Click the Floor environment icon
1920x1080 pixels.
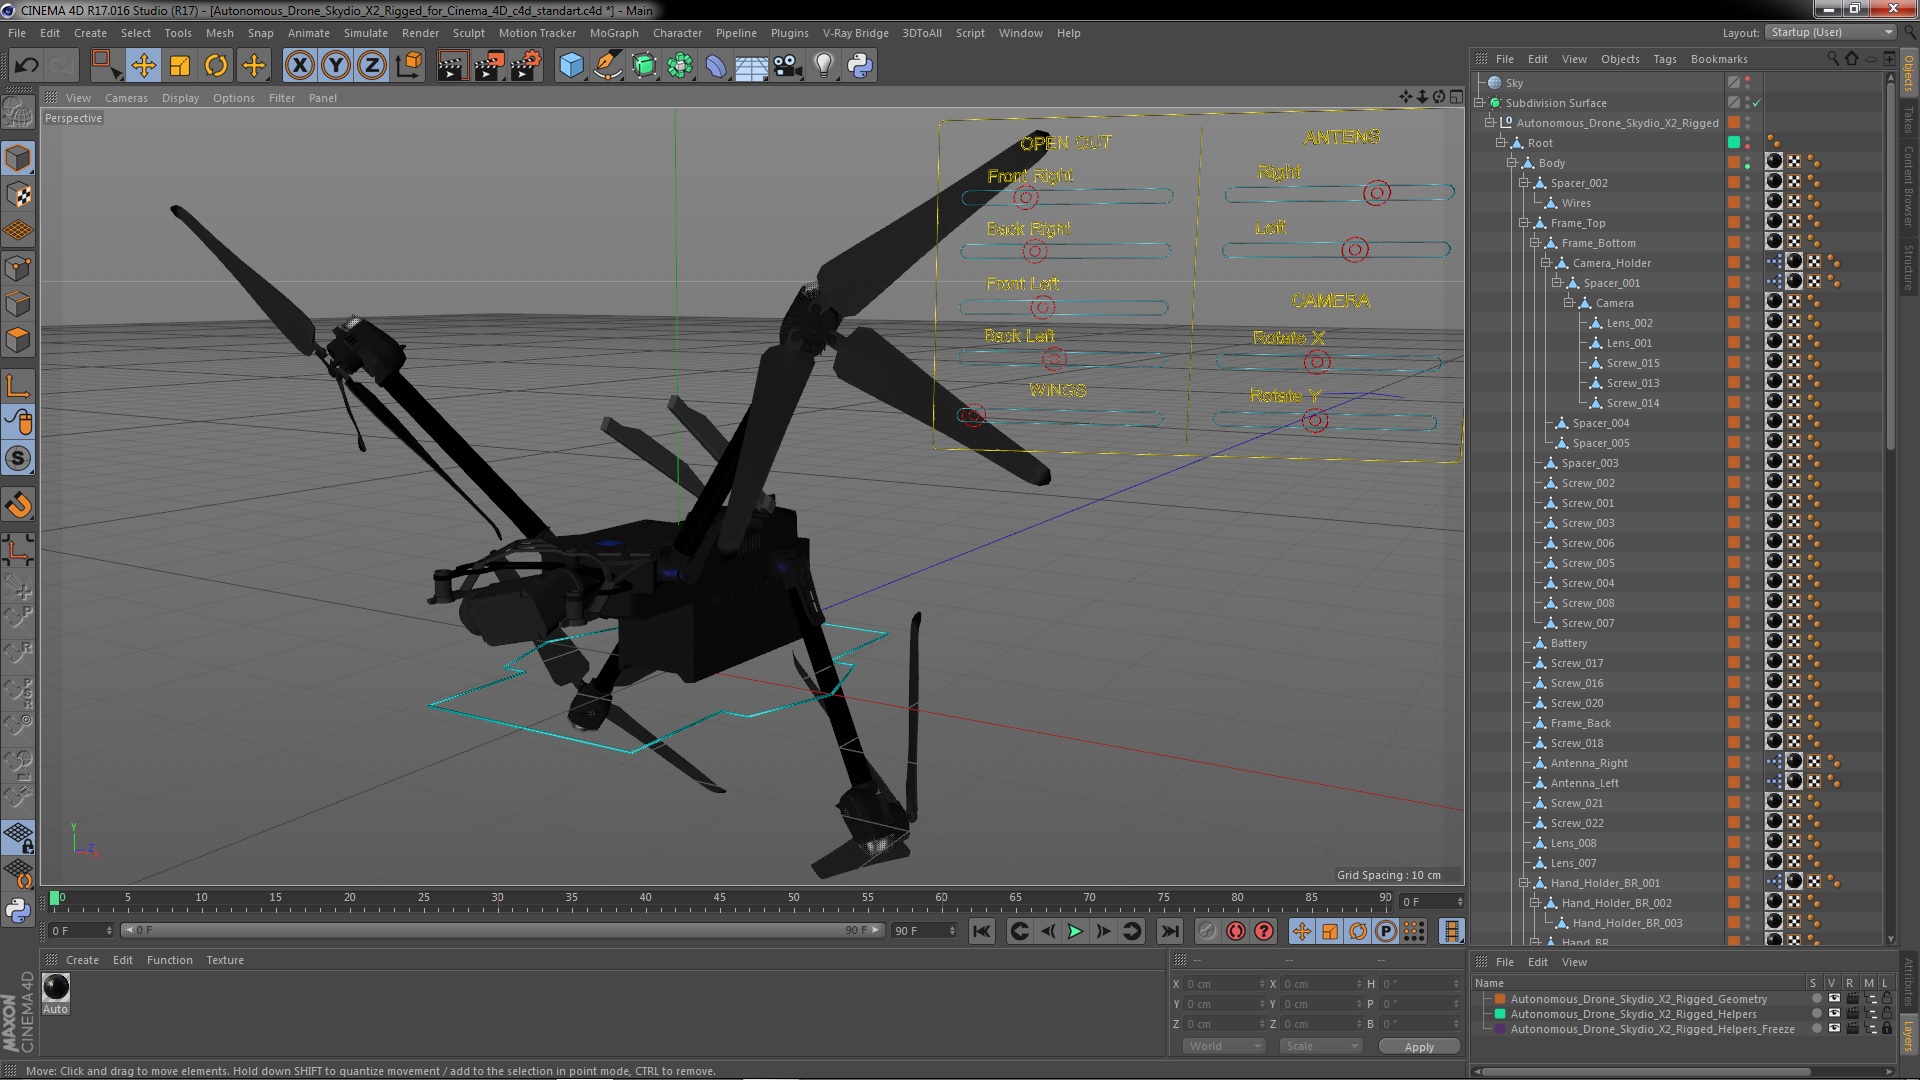pos(752,66)
